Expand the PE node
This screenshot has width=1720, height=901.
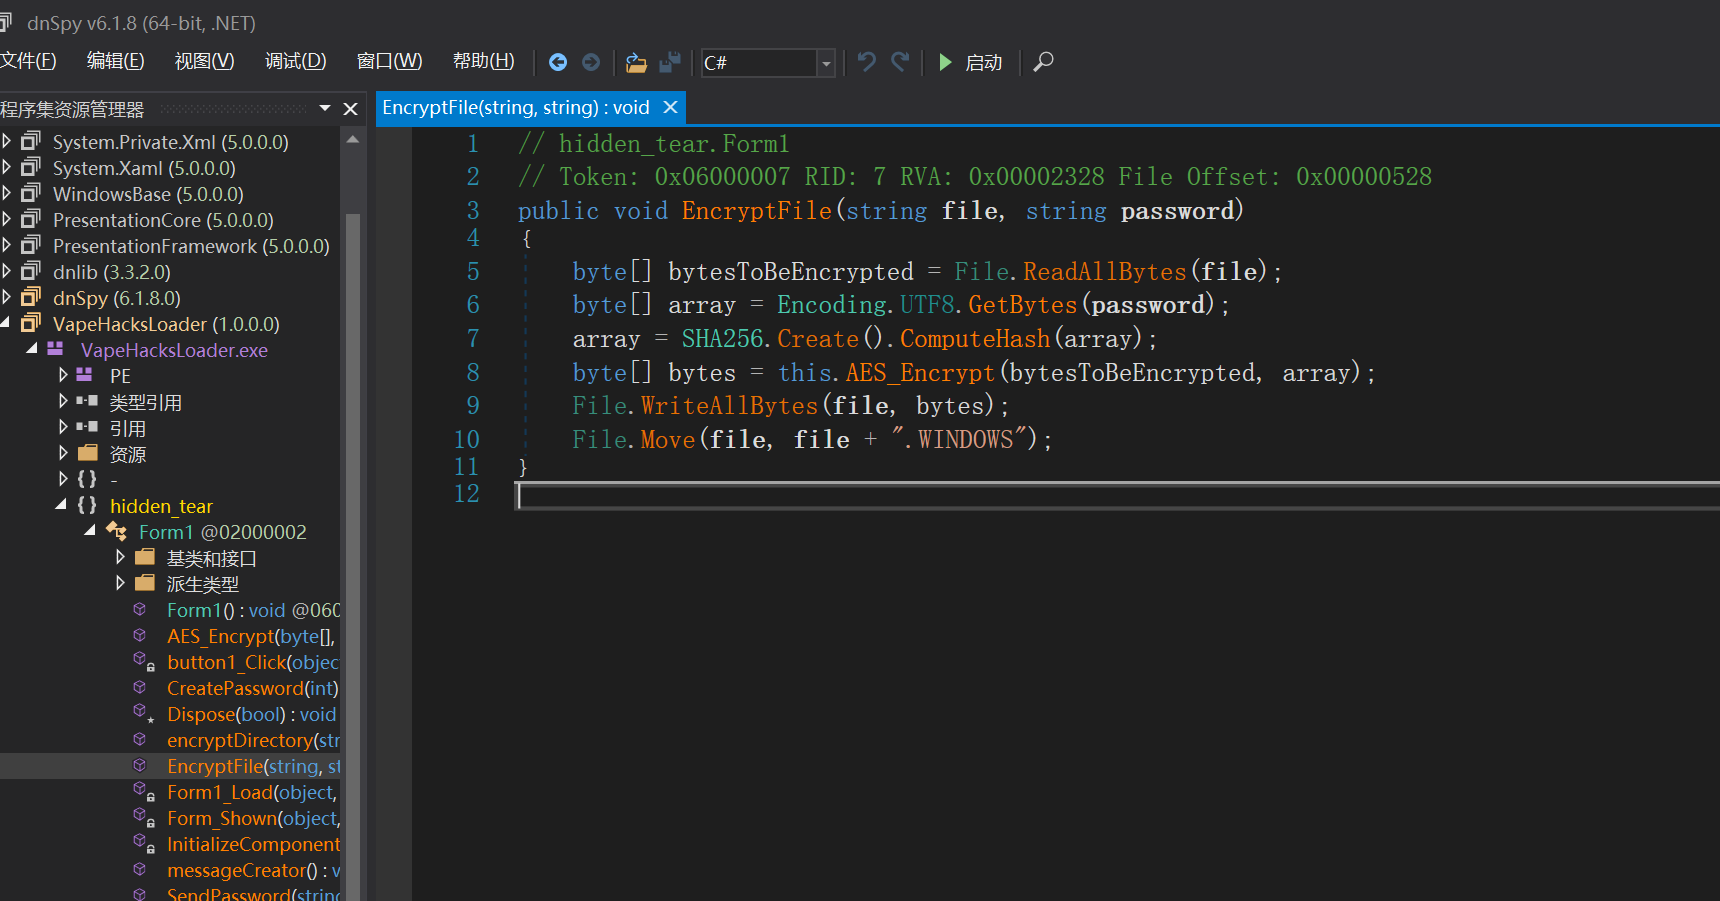63,375
